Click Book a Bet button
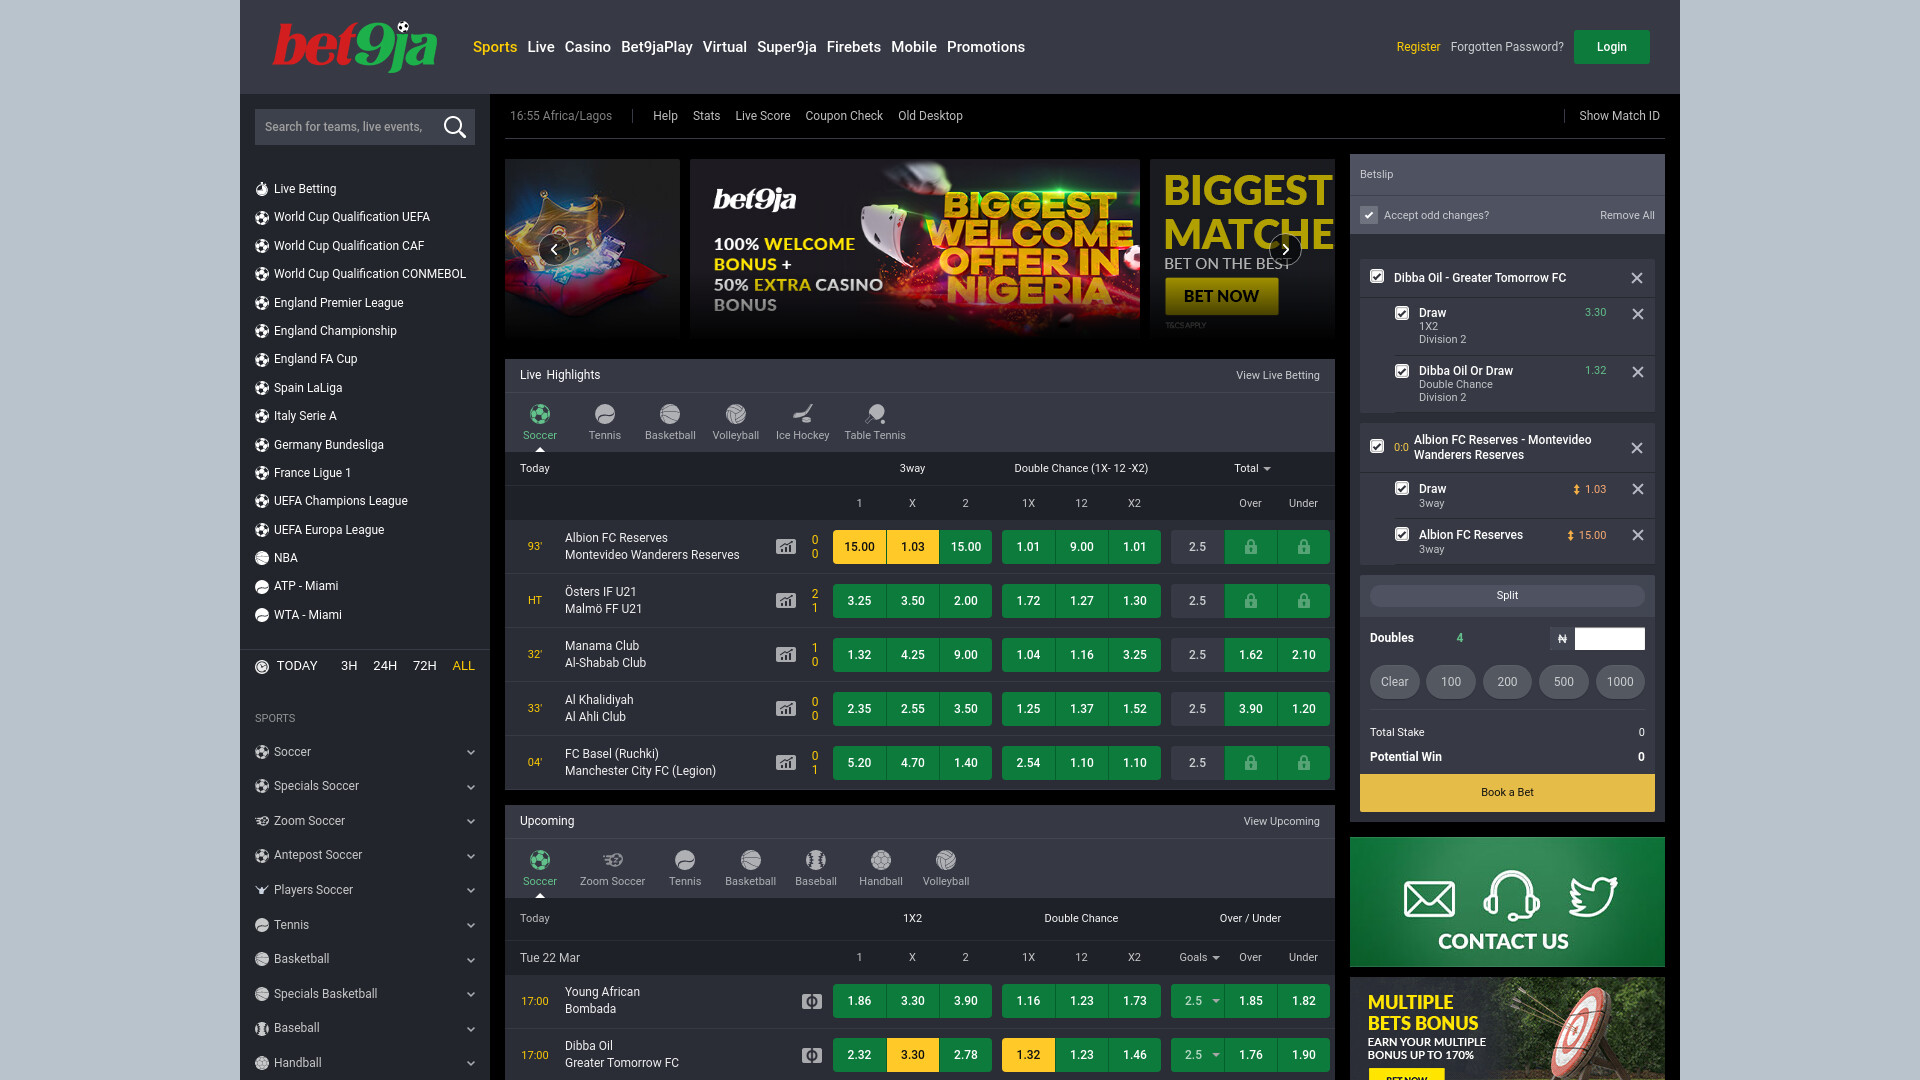 tap(1507, 792)
